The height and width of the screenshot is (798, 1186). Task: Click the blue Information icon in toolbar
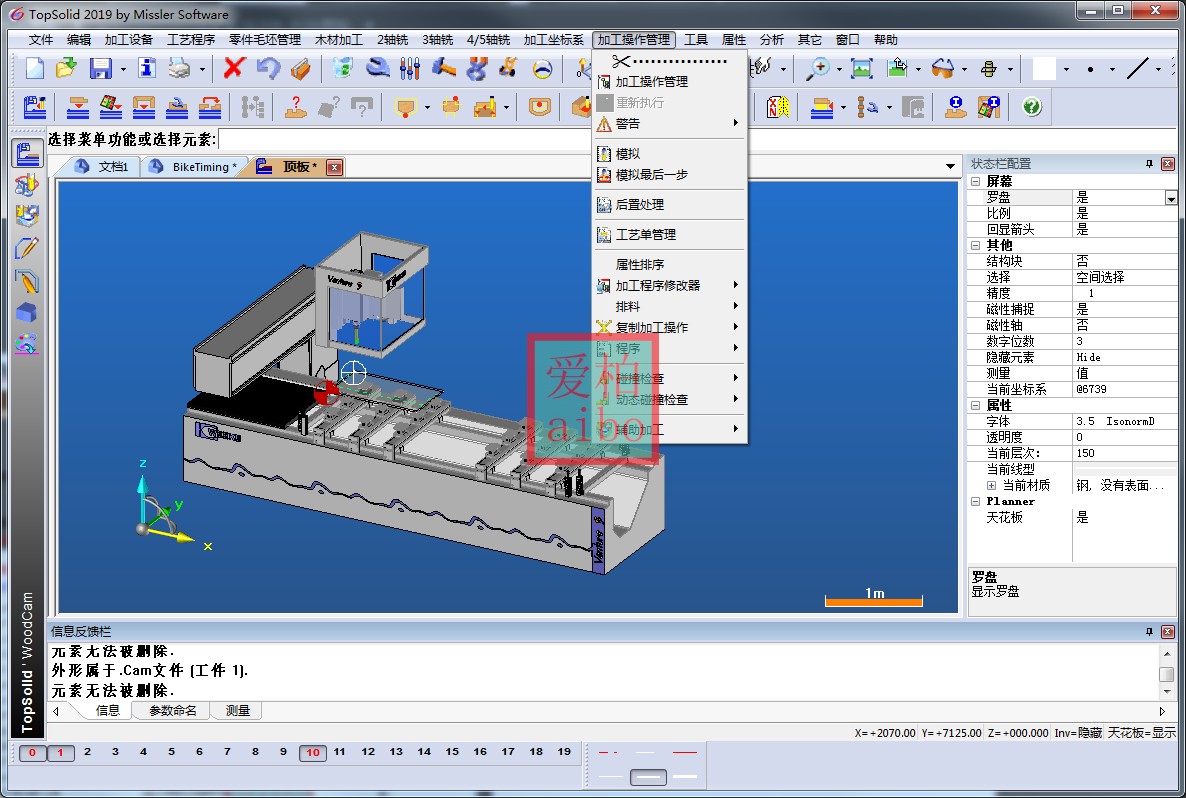(148, 68)
